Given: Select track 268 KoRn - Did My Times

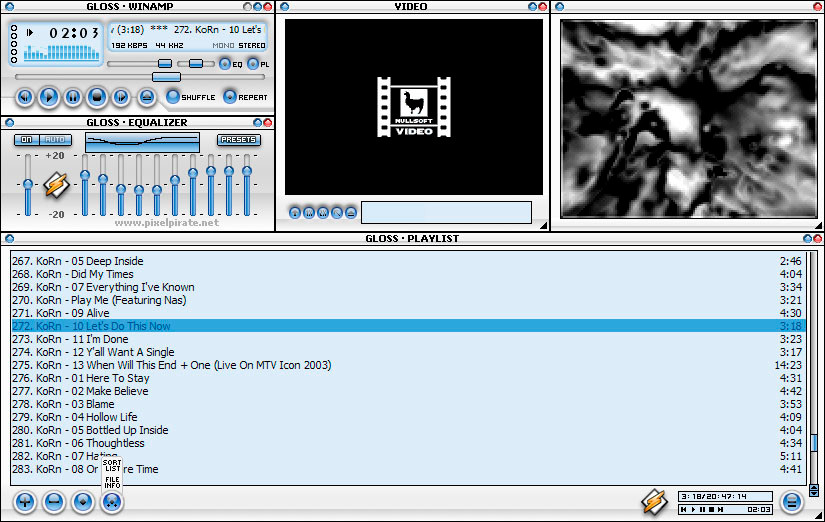Looking at the screenshot, I should pos(408,274).
